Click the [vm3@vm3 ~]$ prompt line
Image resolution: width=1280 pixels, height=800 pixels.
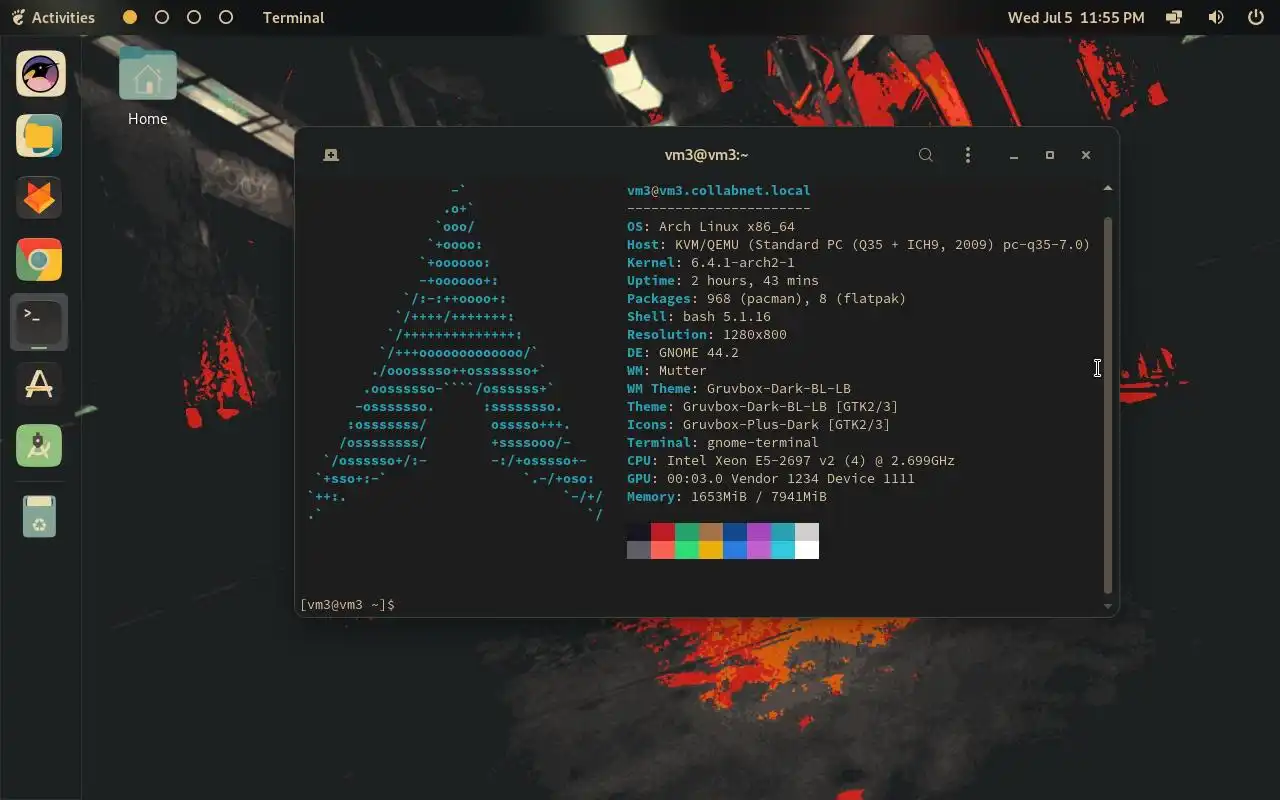(347, 605)
